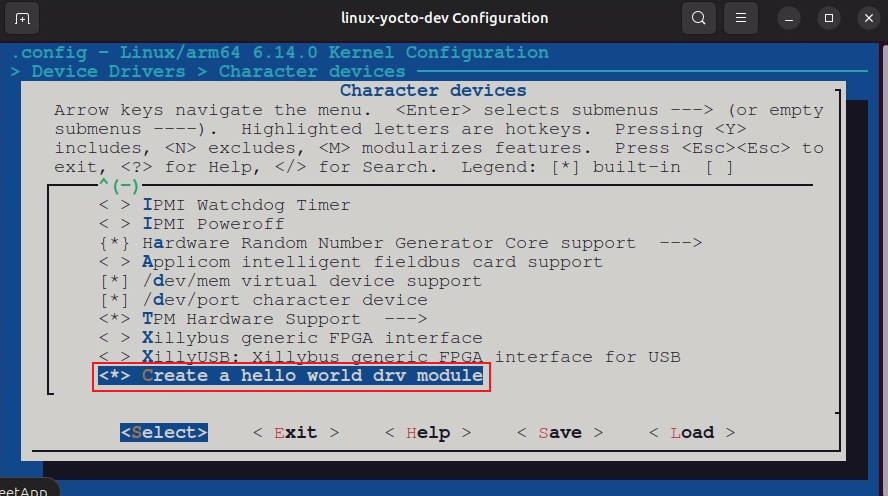
Task: Click the Select button
Action: tap(164, 433)
